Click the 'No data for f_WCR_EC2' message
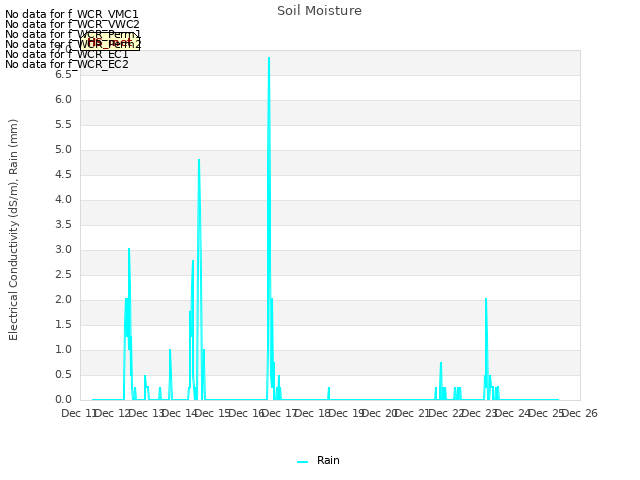The width and height of the screenshot is (640, 480). click(x=67, y=64)
